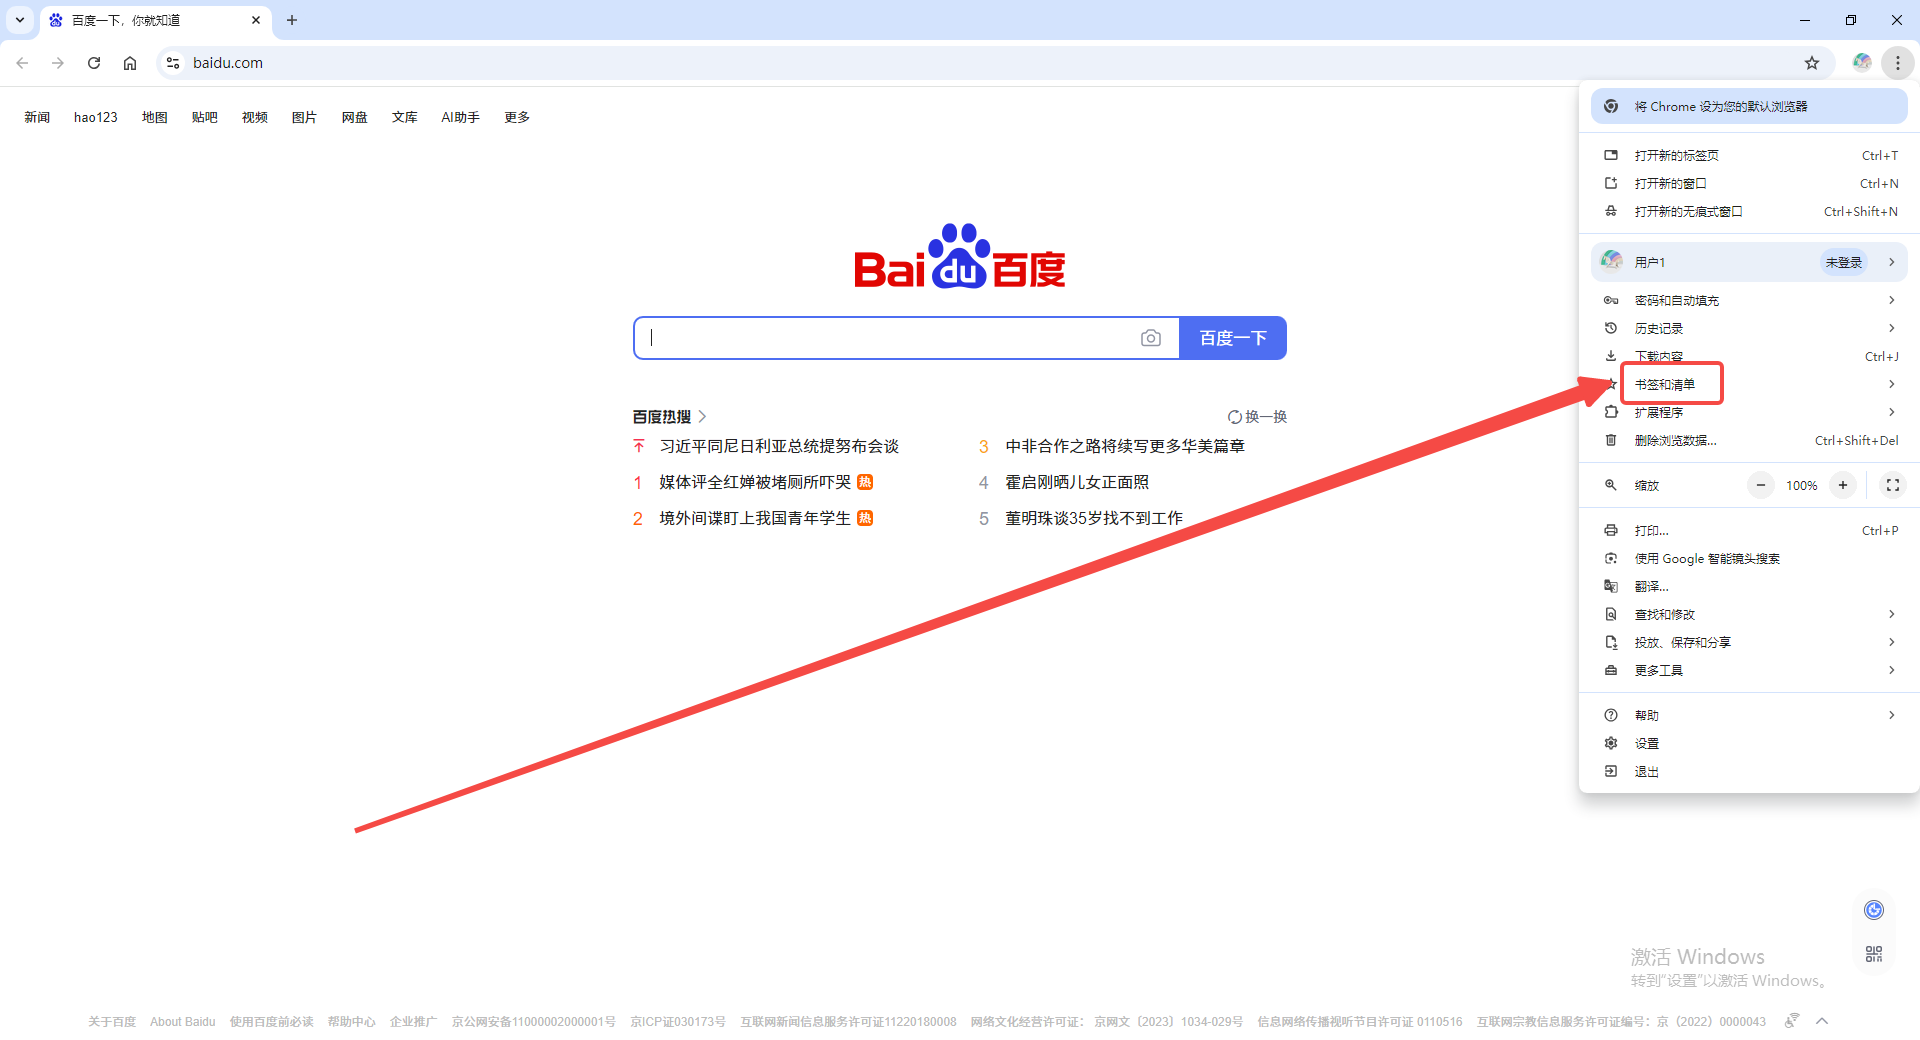Select 删除浏览数据 menu item
1920x1040 pixels.
pyautogui.click(x=1749, y=440)
